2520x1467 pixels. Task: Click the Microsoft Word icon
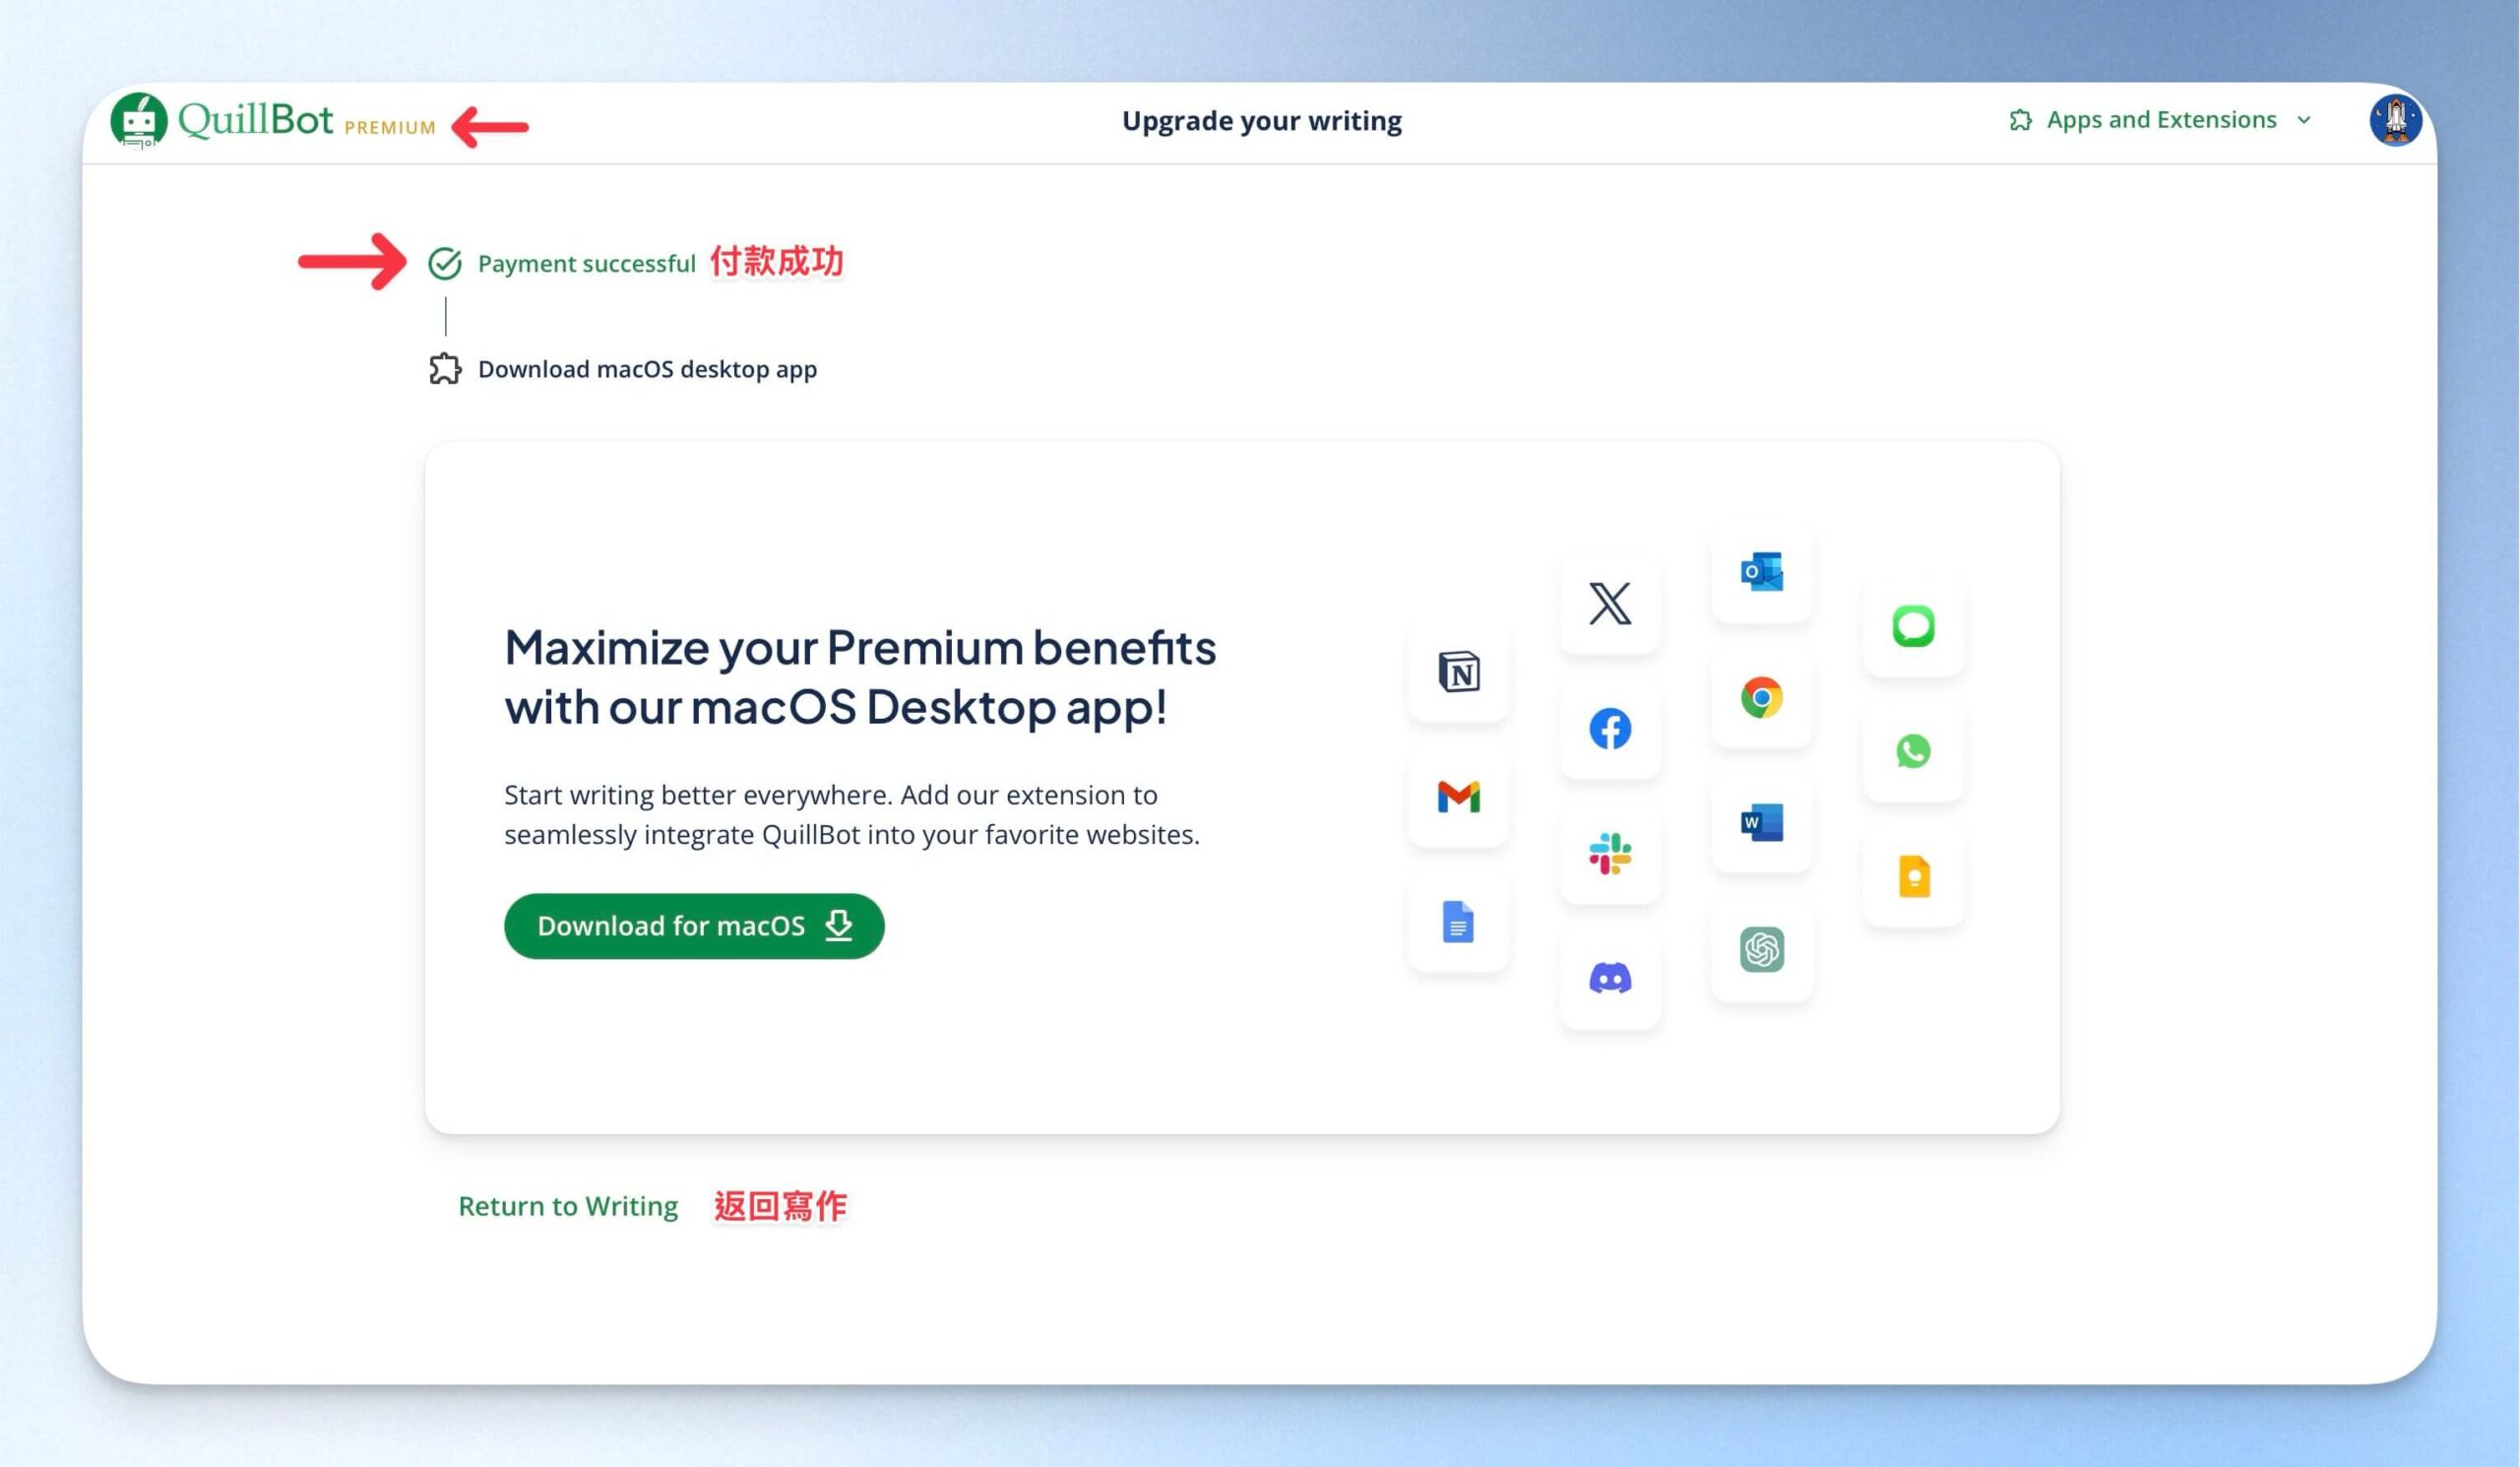point(1761,823)
